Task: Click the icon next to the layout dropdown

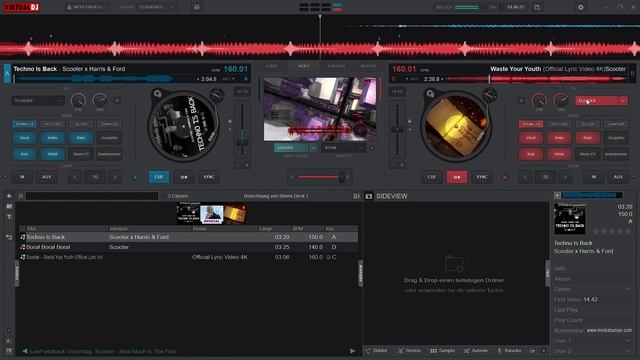Action: 197,7
